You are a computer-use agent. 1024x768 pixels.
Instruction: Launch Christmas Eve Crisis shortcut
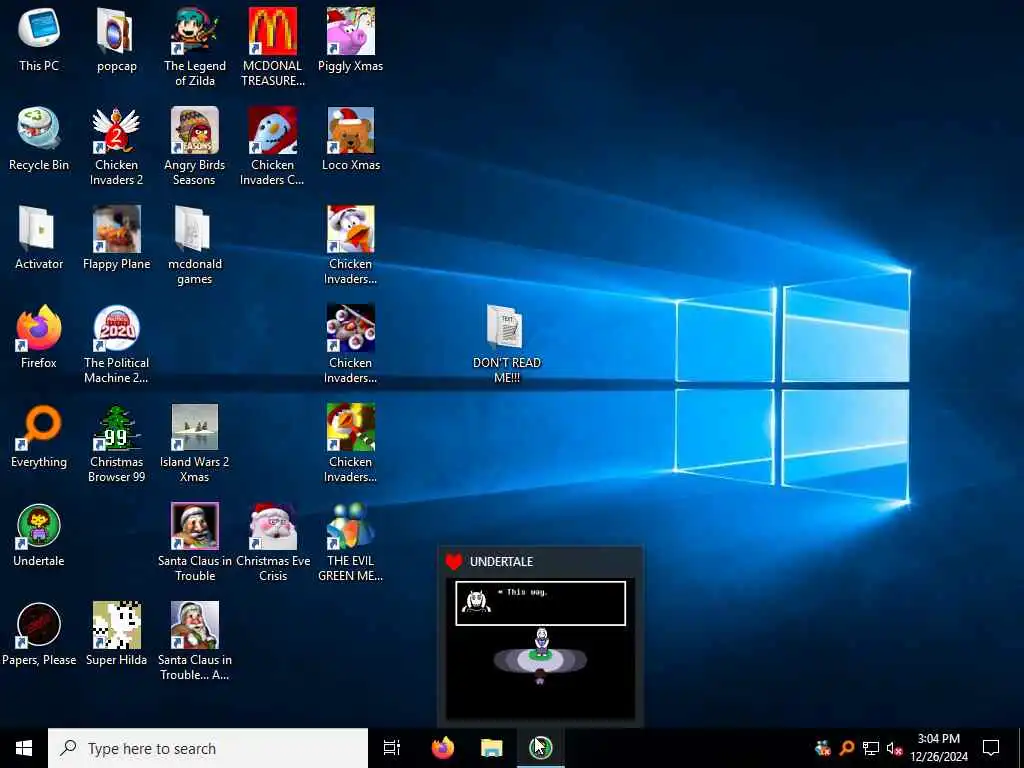coord(272,543)
